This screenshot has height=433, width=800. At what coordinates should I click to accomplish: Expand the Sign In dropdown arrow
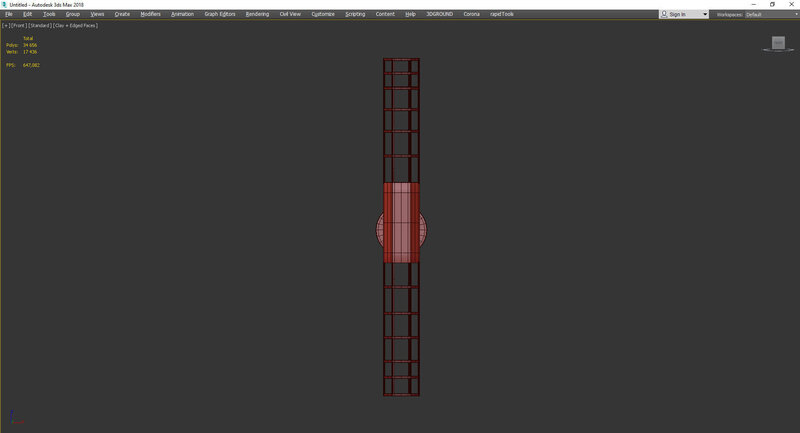pyautogui.click(x=704, y=15)
